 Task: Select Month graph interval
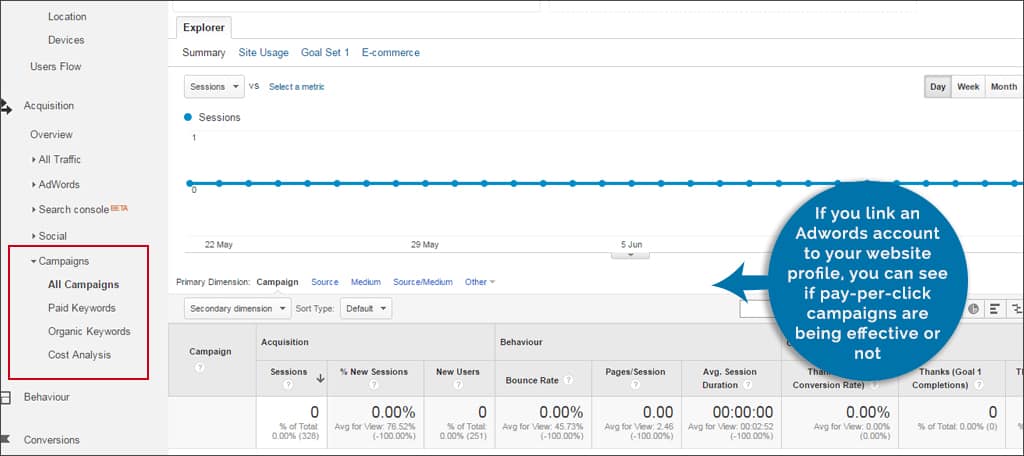click(1004, 87)
